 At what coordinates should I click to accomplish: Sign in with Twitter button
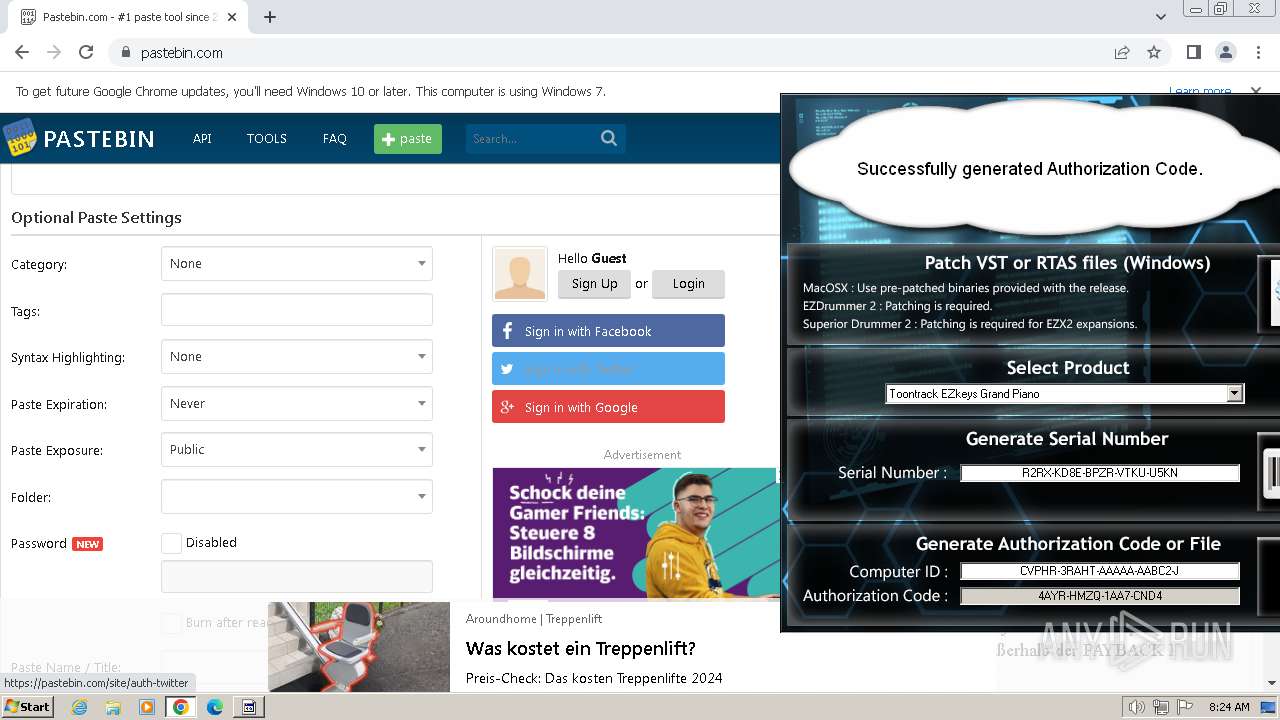coord(608,369)
